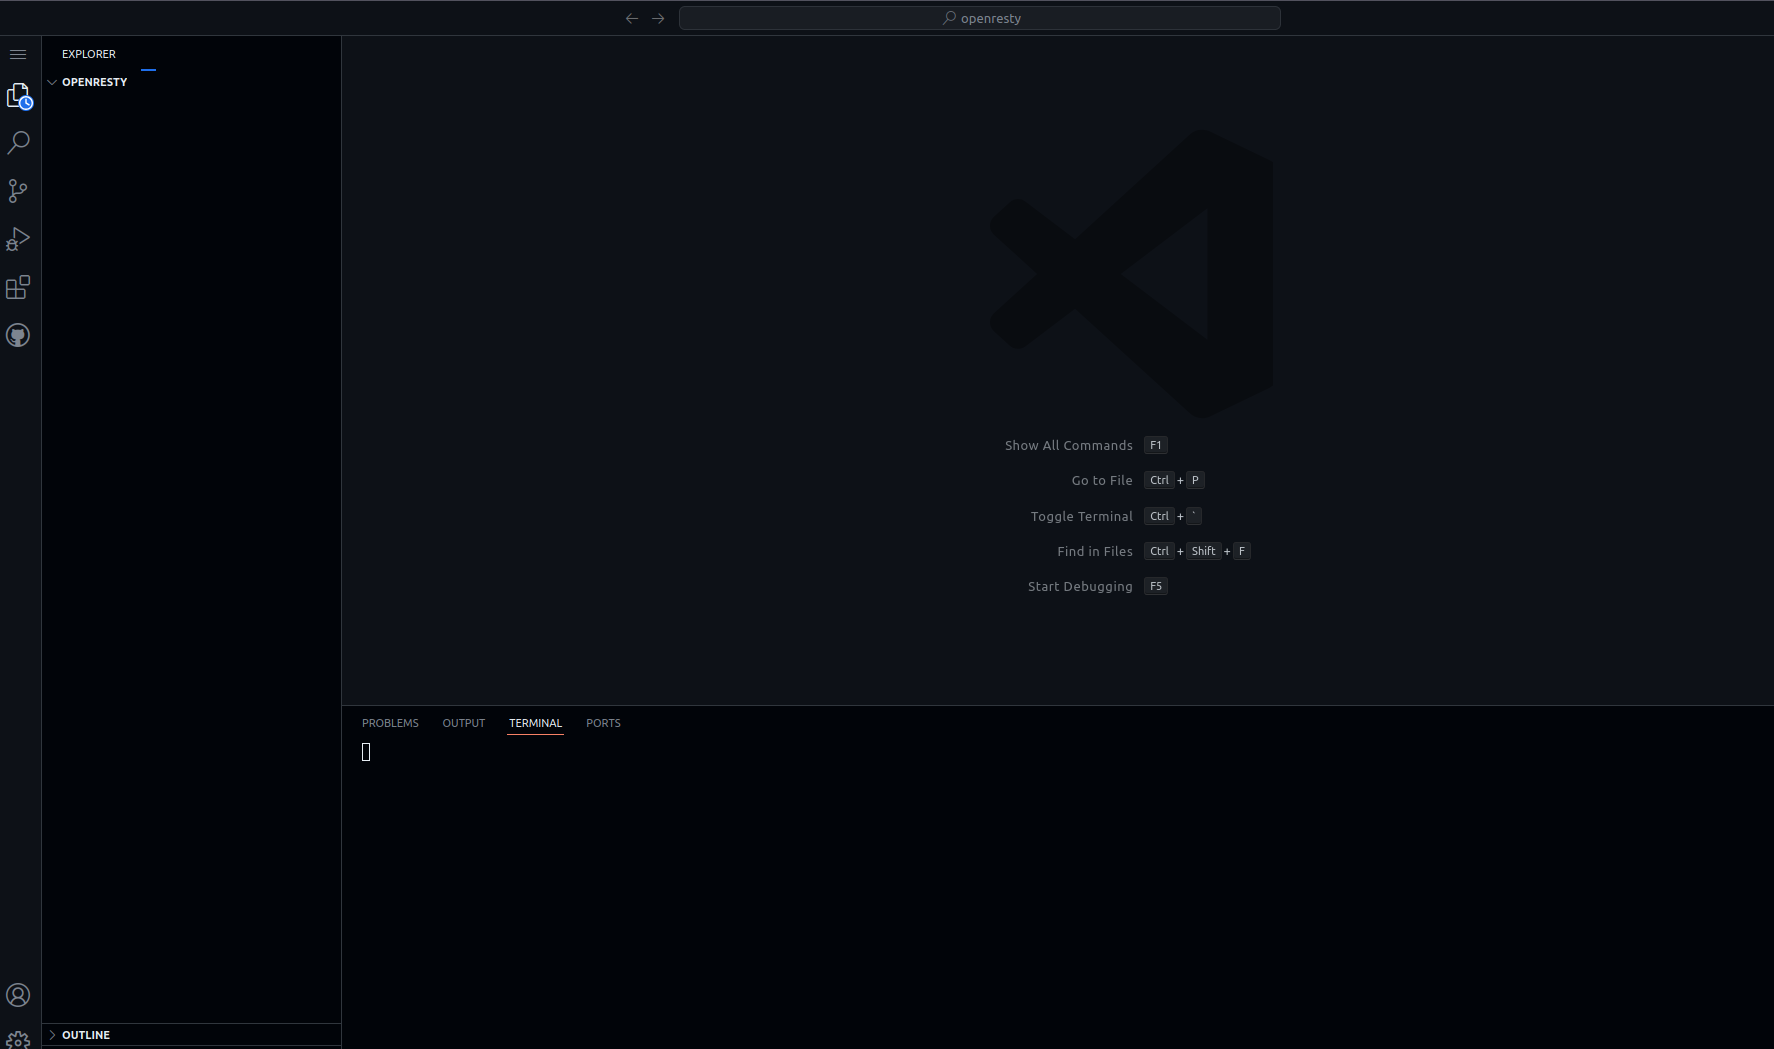The image size is (1774, 1049).
Task: Open the Source Control view
Action: [18, 191]
